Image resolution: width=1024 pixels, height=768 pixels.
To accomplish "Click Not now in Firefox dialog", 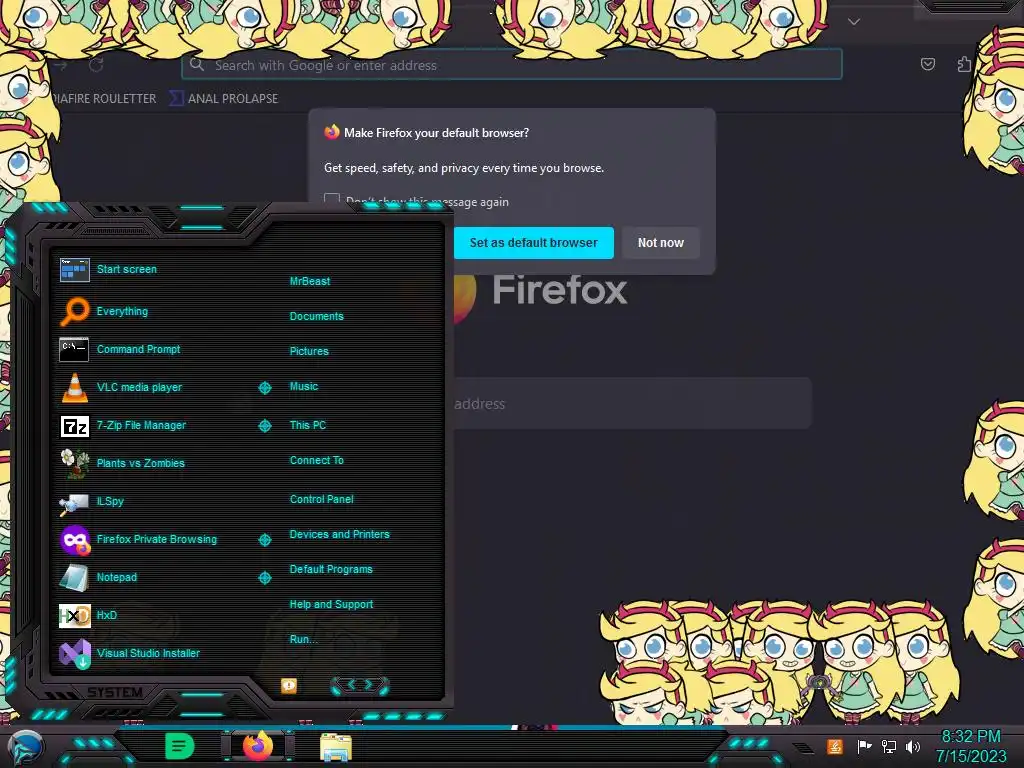I will pyautogui.click(x=660, y=243).
